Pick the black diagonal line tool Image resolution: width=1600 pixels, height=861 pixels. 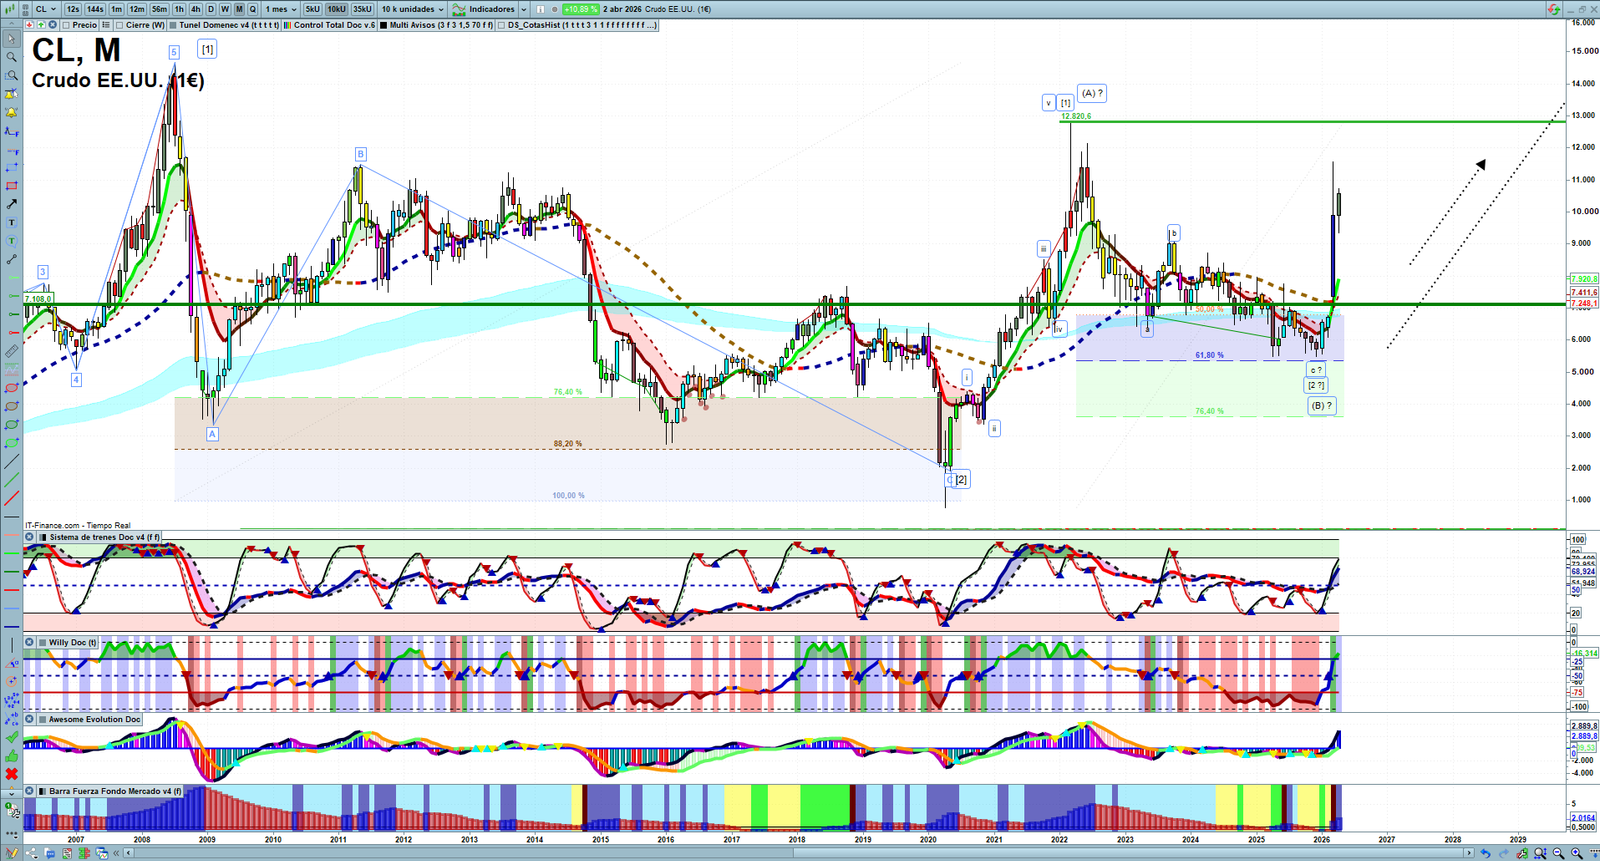point(11,461)
